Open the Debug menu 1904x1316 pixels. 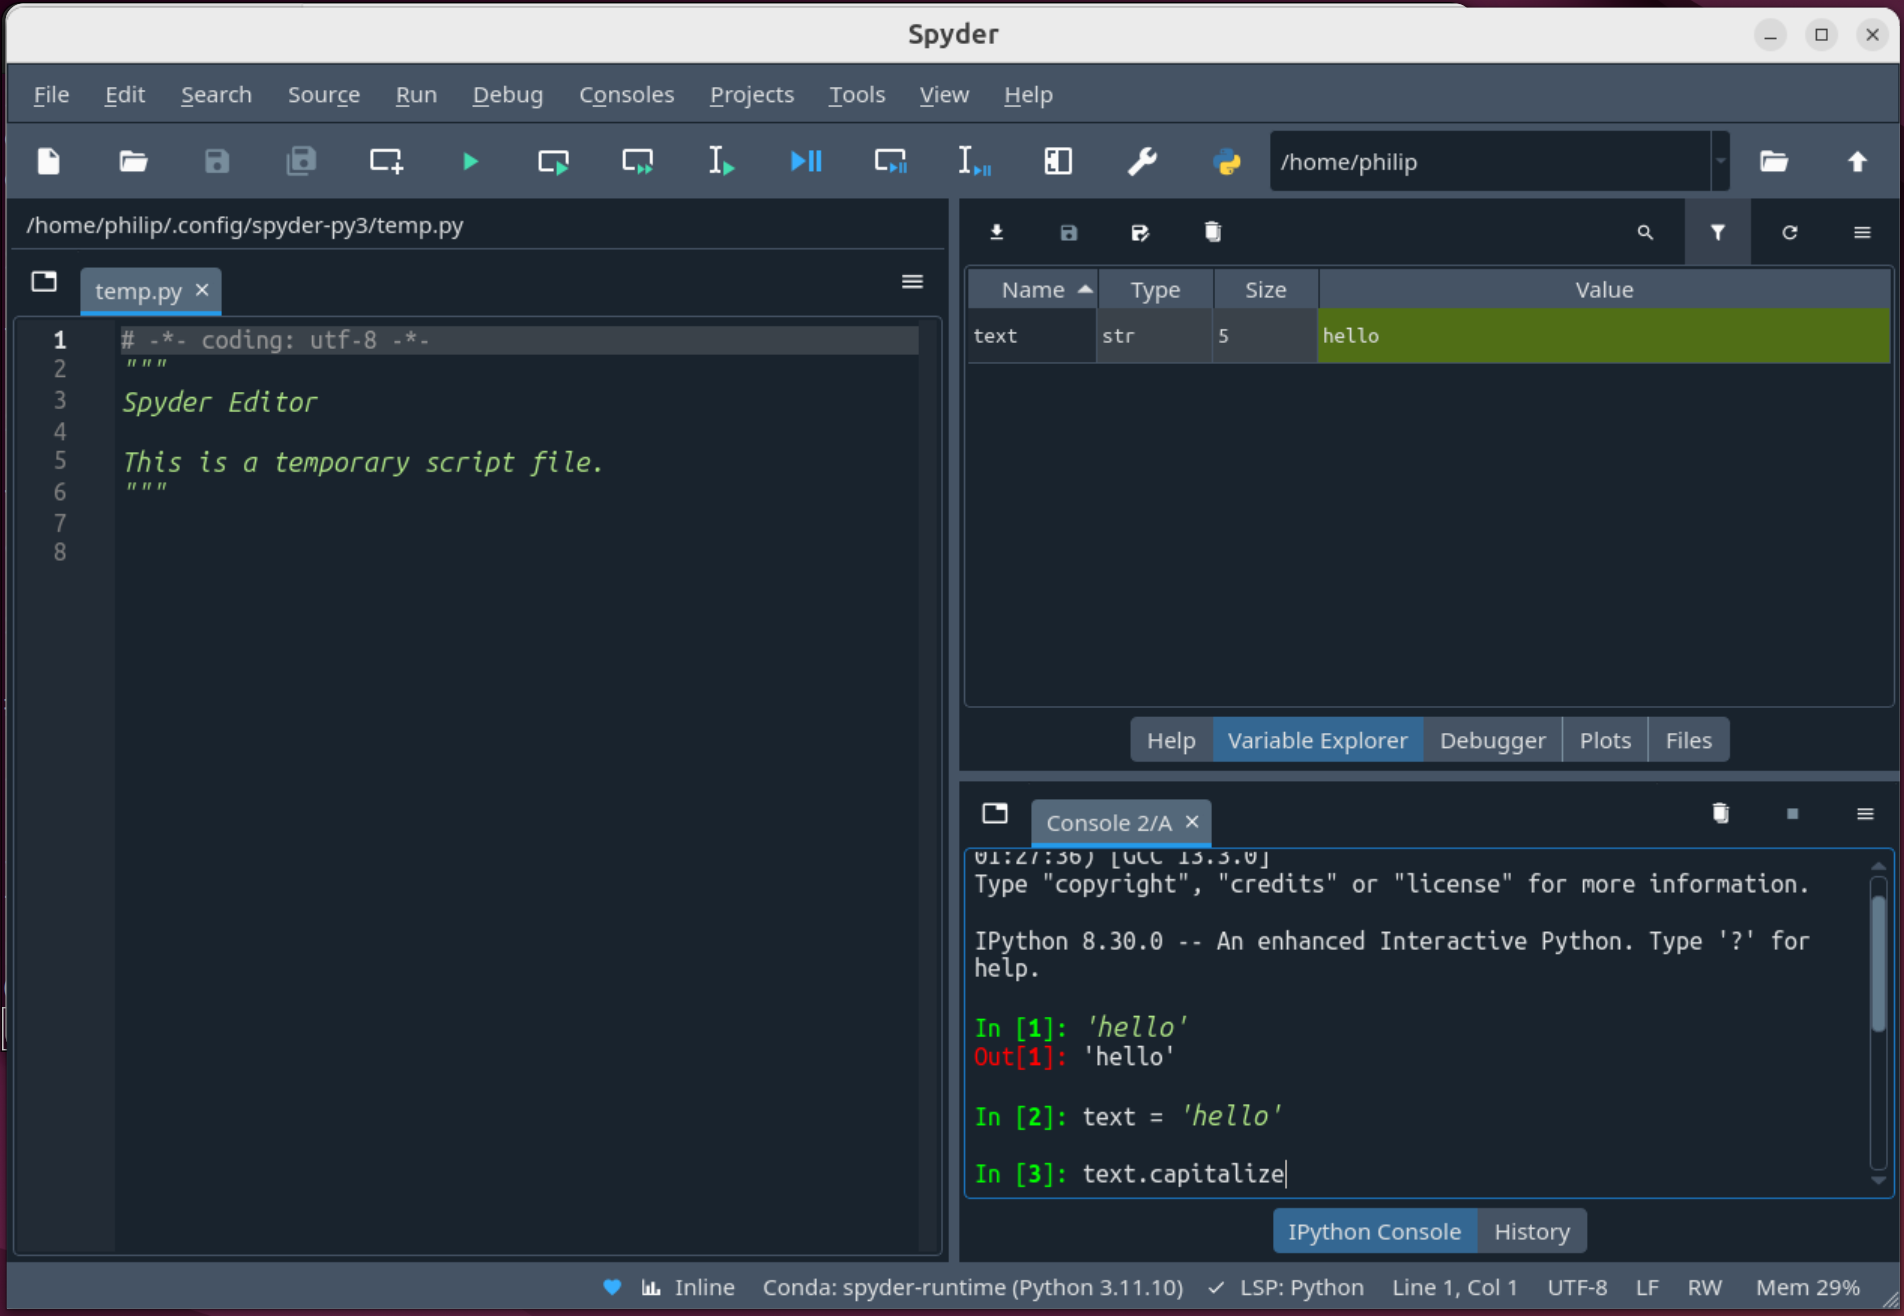[x=508, y=94]
